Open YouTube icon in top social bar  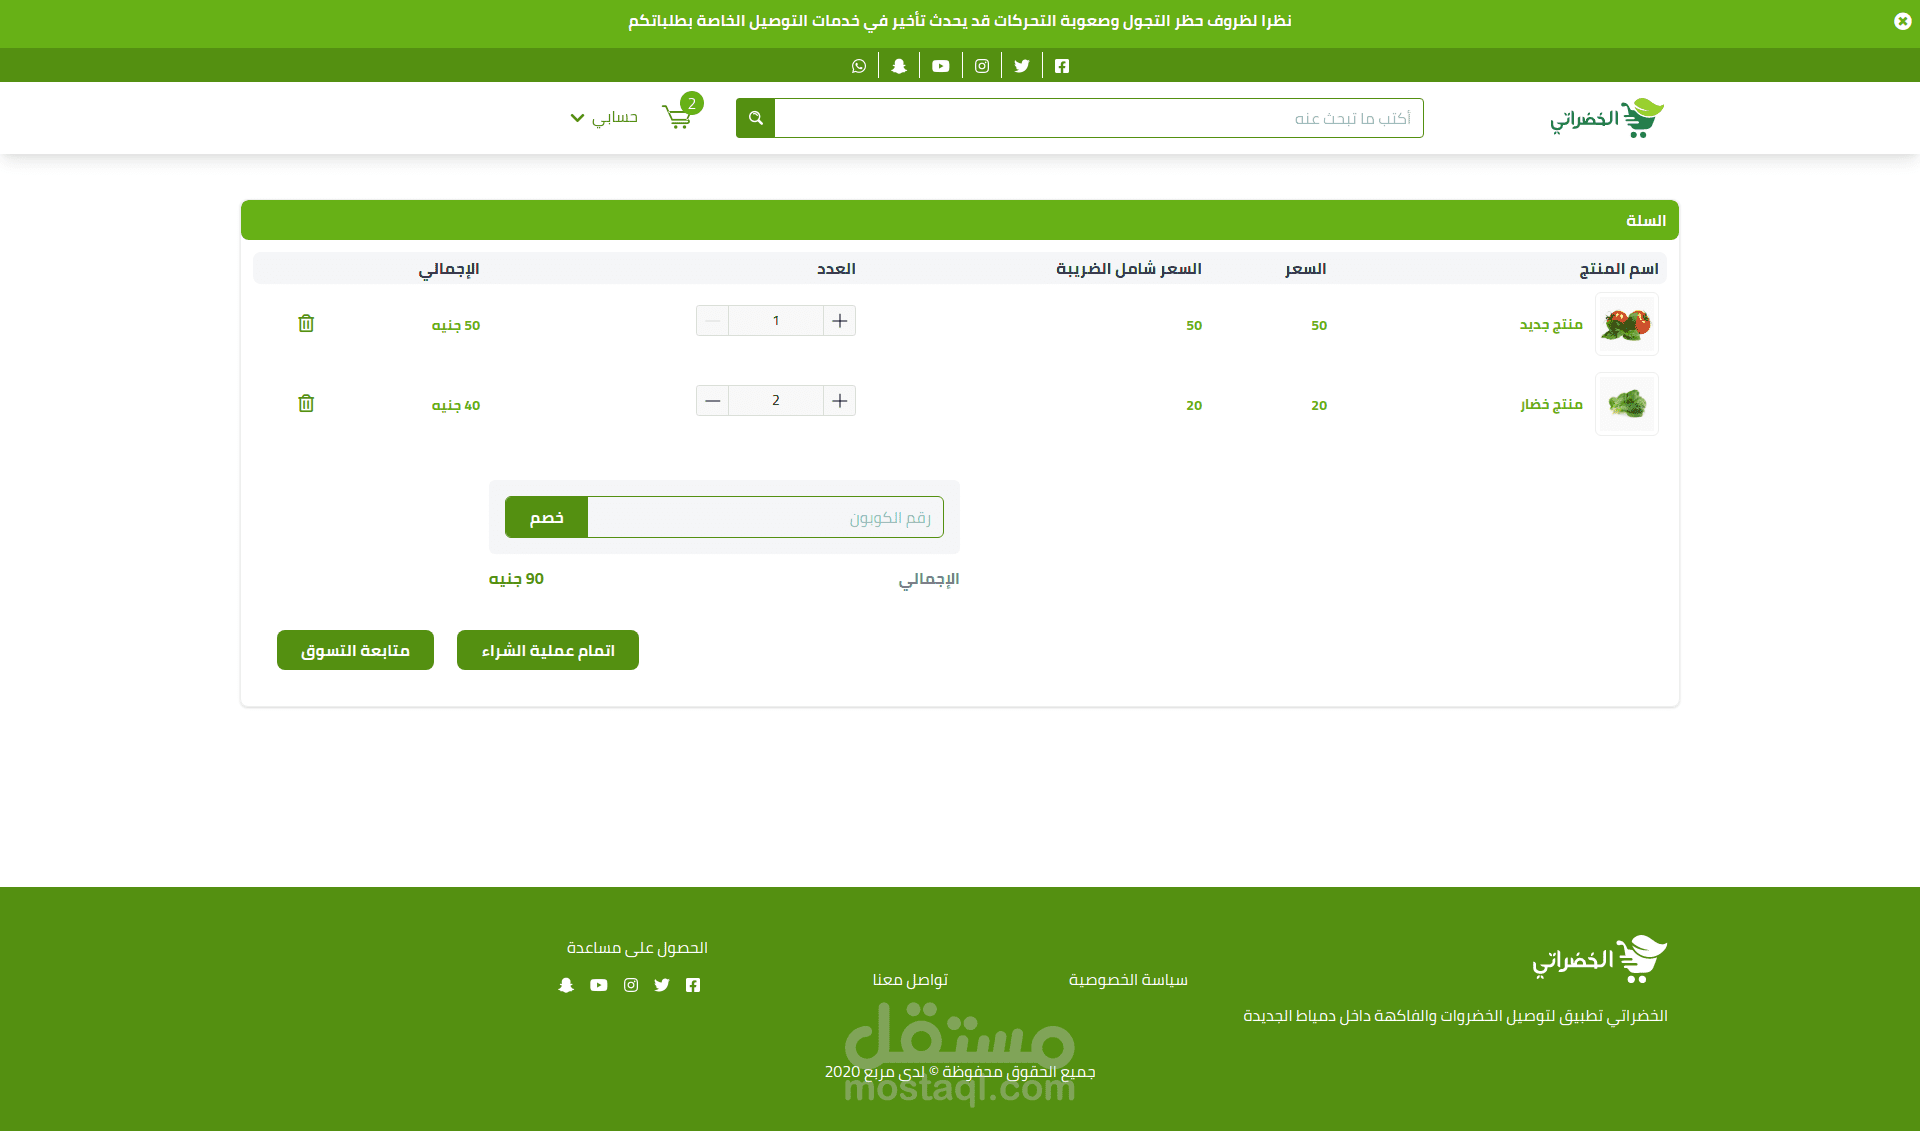pyautogui.click(x=941, y=66)
